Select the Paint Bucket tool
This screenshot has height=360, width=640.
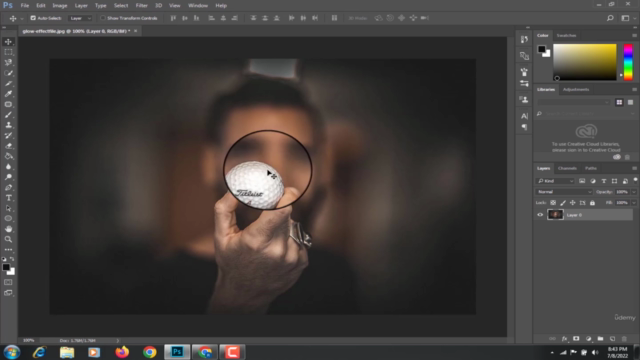(8, 156)
